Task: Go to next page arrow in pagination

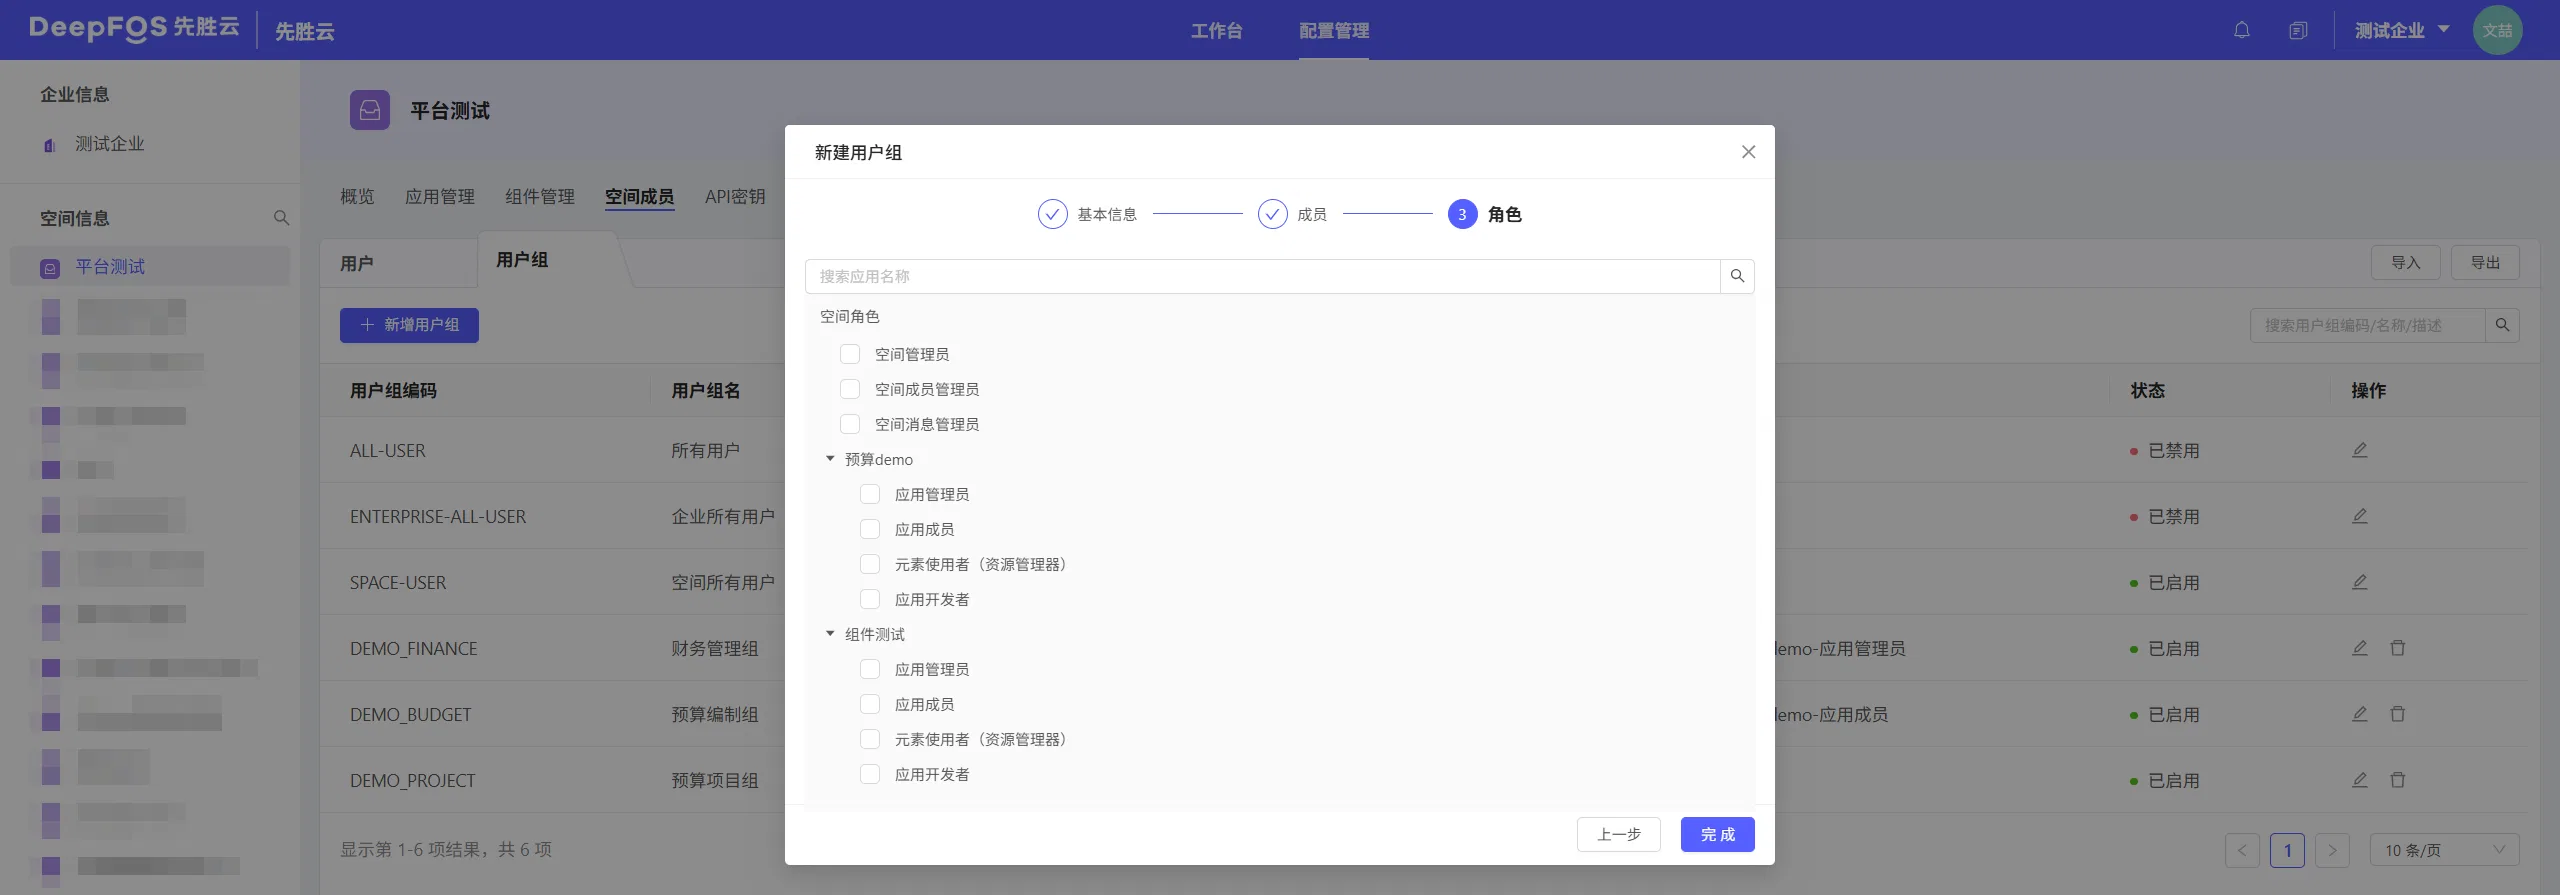Action: [2332, 850]
